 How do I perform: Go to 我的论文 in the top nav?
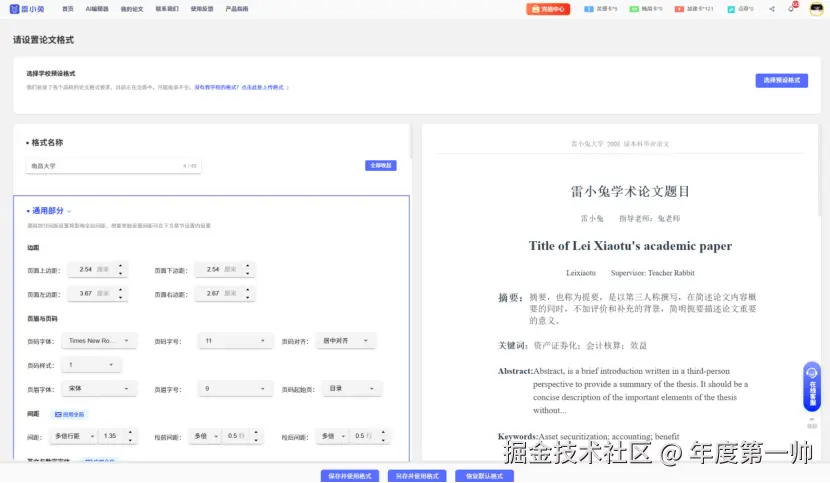pos(132,9)
